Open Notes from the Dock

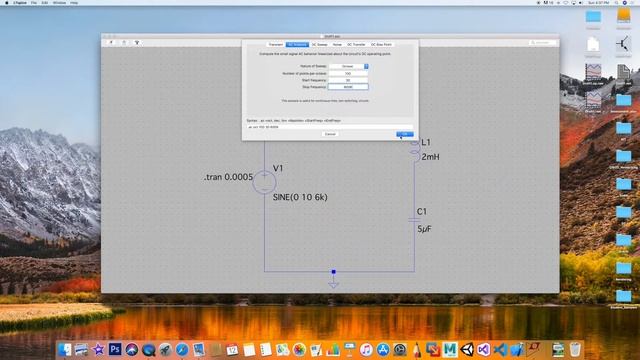(x=249, y=350)
